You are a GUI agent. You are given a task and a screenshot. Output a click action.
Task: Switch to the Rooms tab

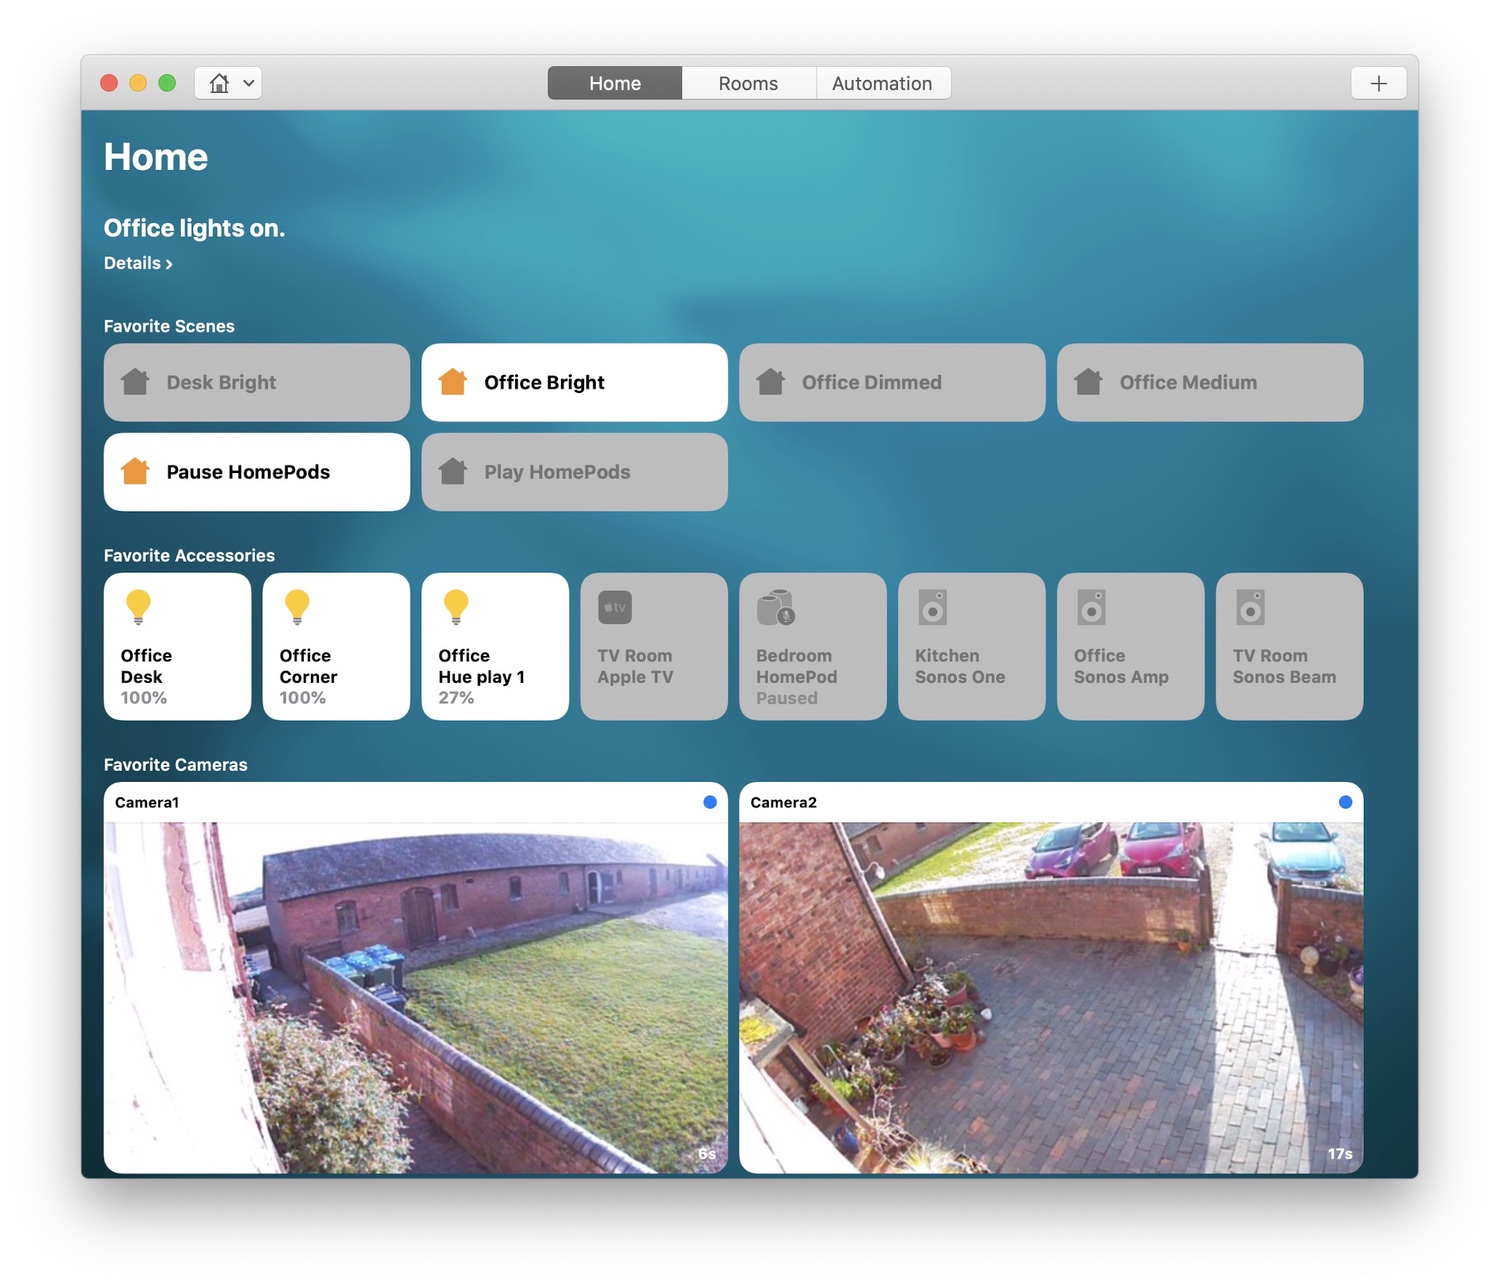click(x=748, y=83)
